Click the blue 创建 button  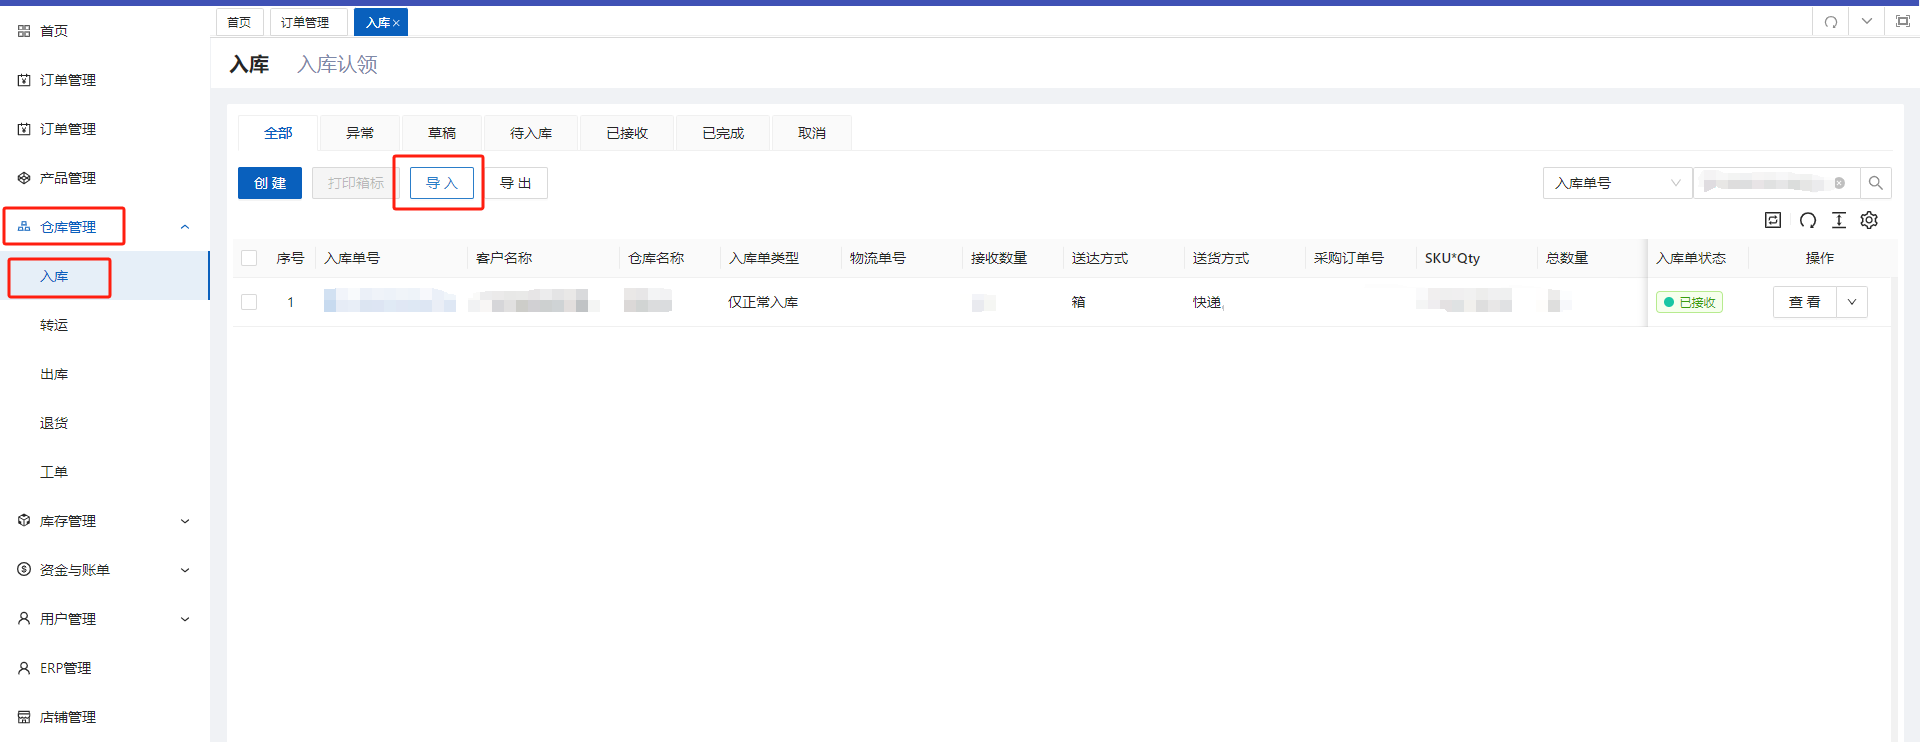coord(270,183)
